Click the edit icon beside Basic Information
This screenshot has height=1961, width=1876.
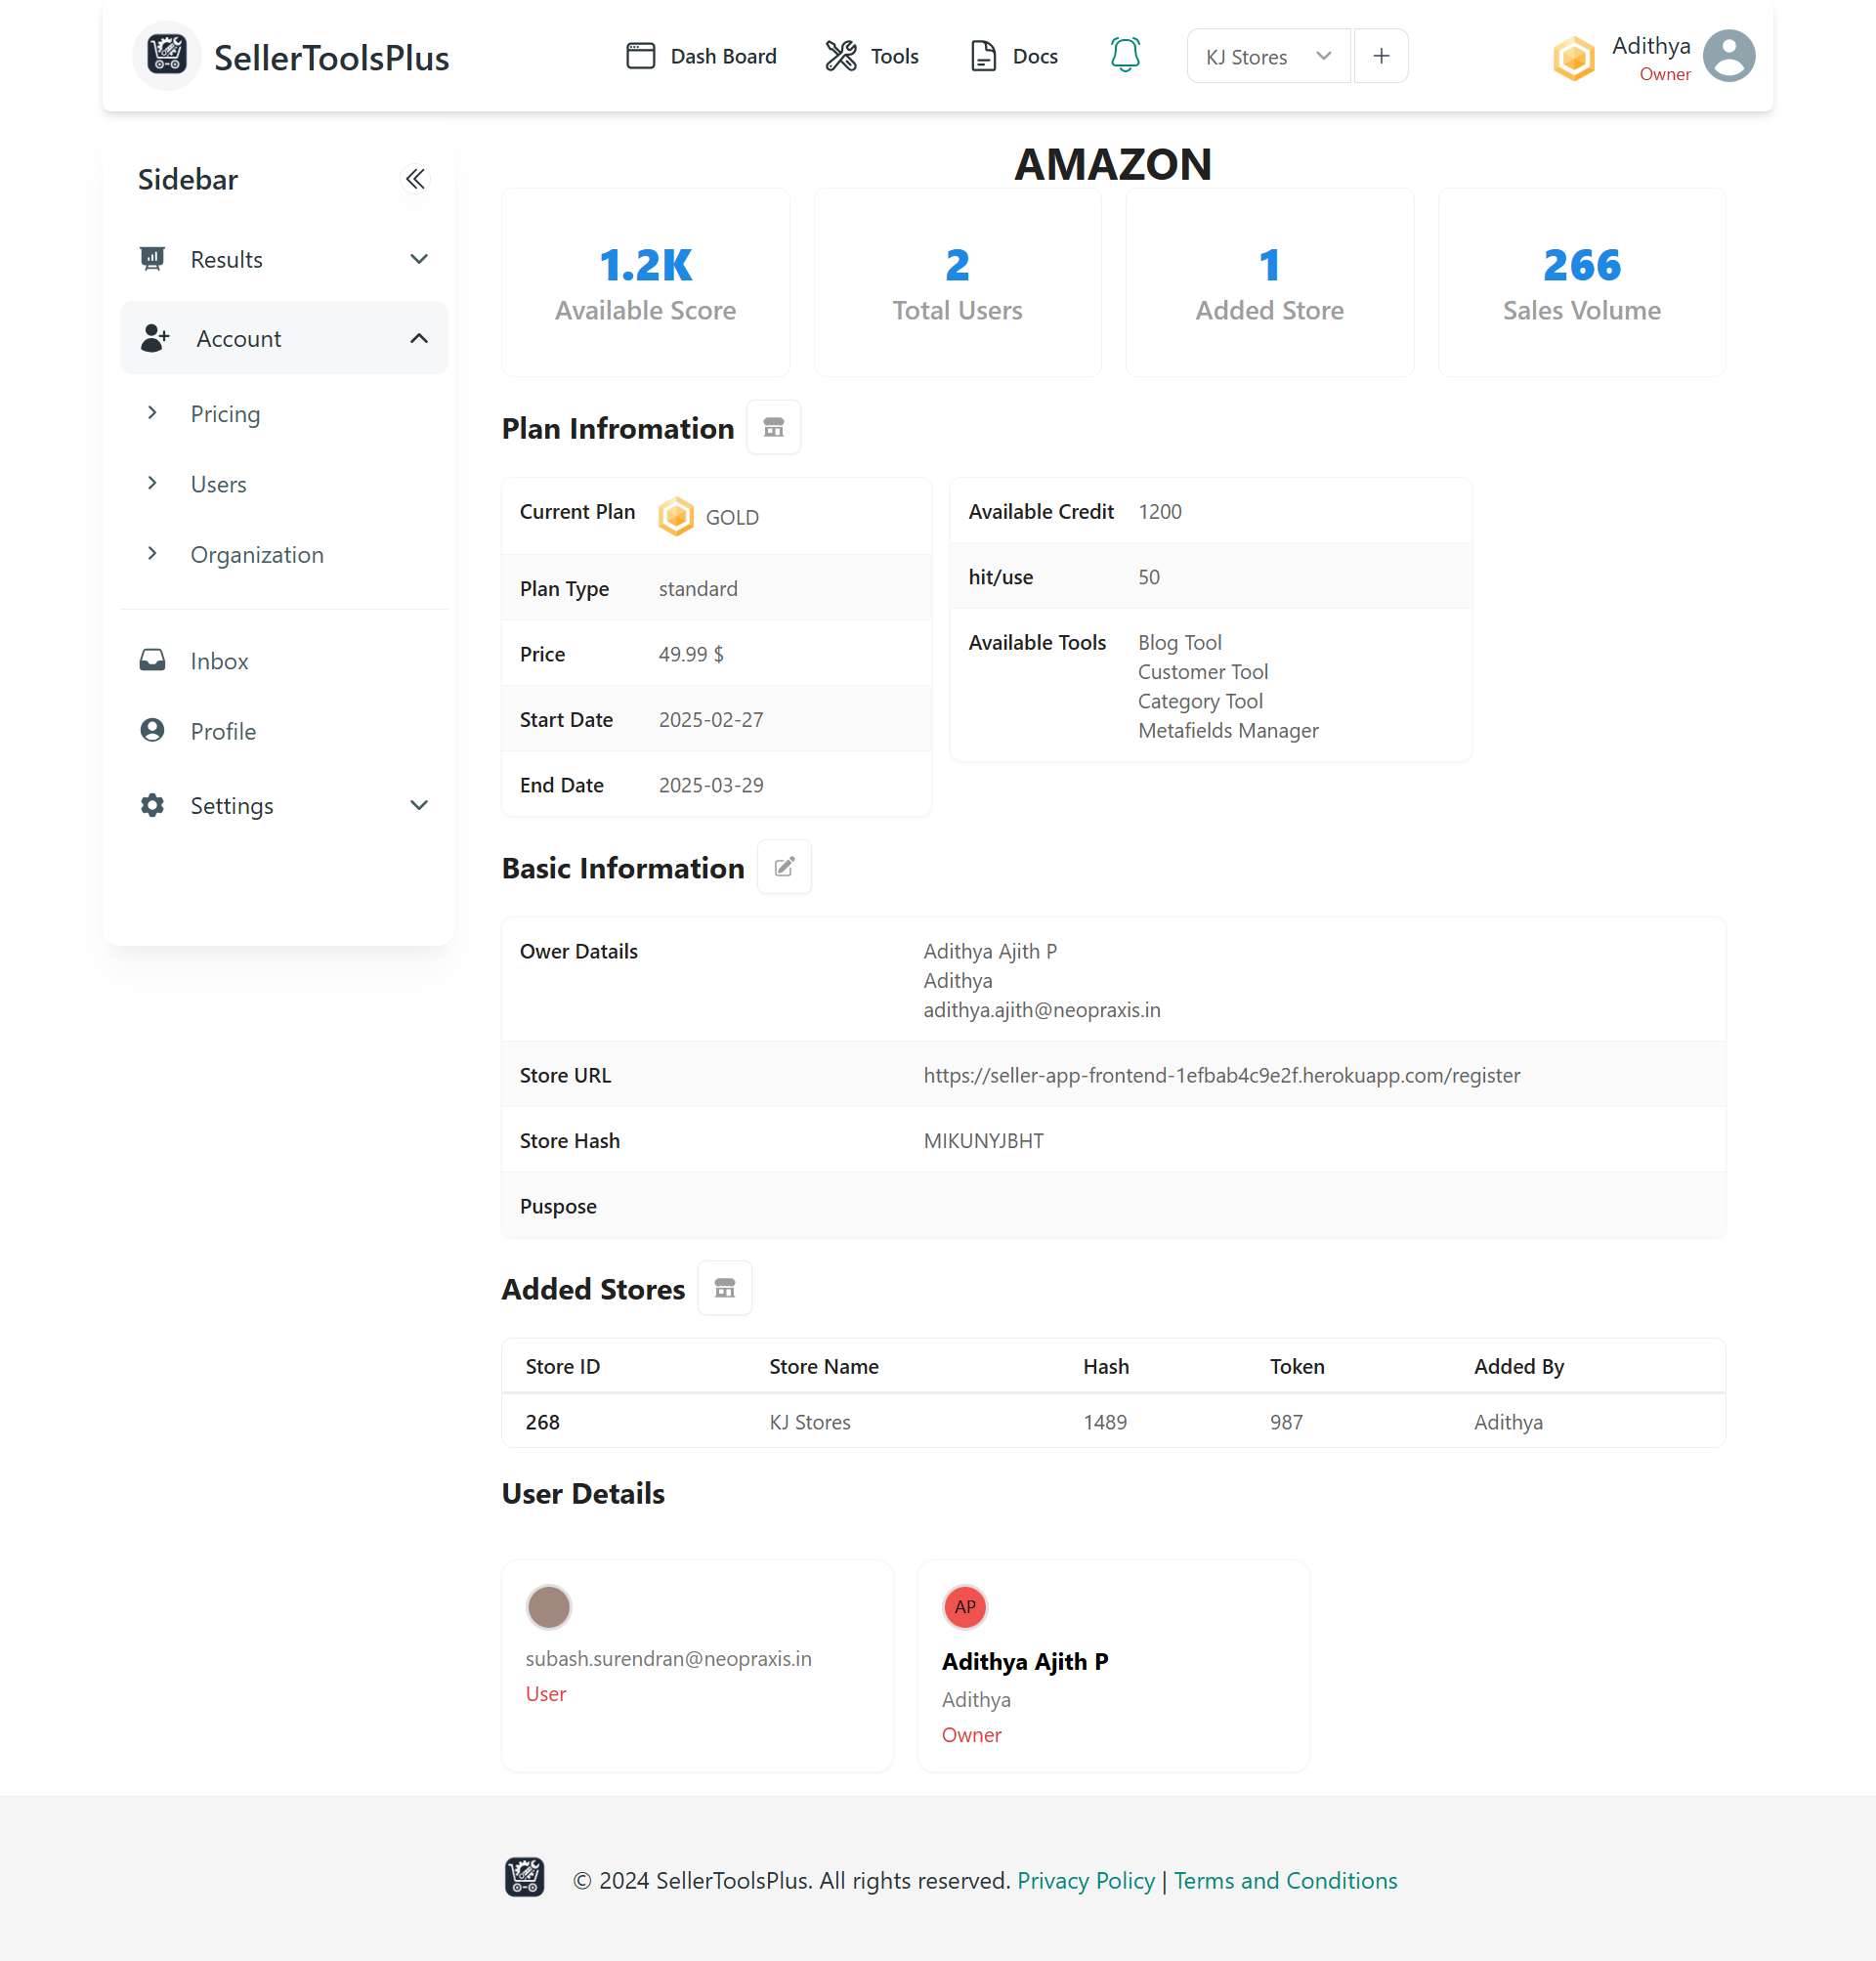784,867
